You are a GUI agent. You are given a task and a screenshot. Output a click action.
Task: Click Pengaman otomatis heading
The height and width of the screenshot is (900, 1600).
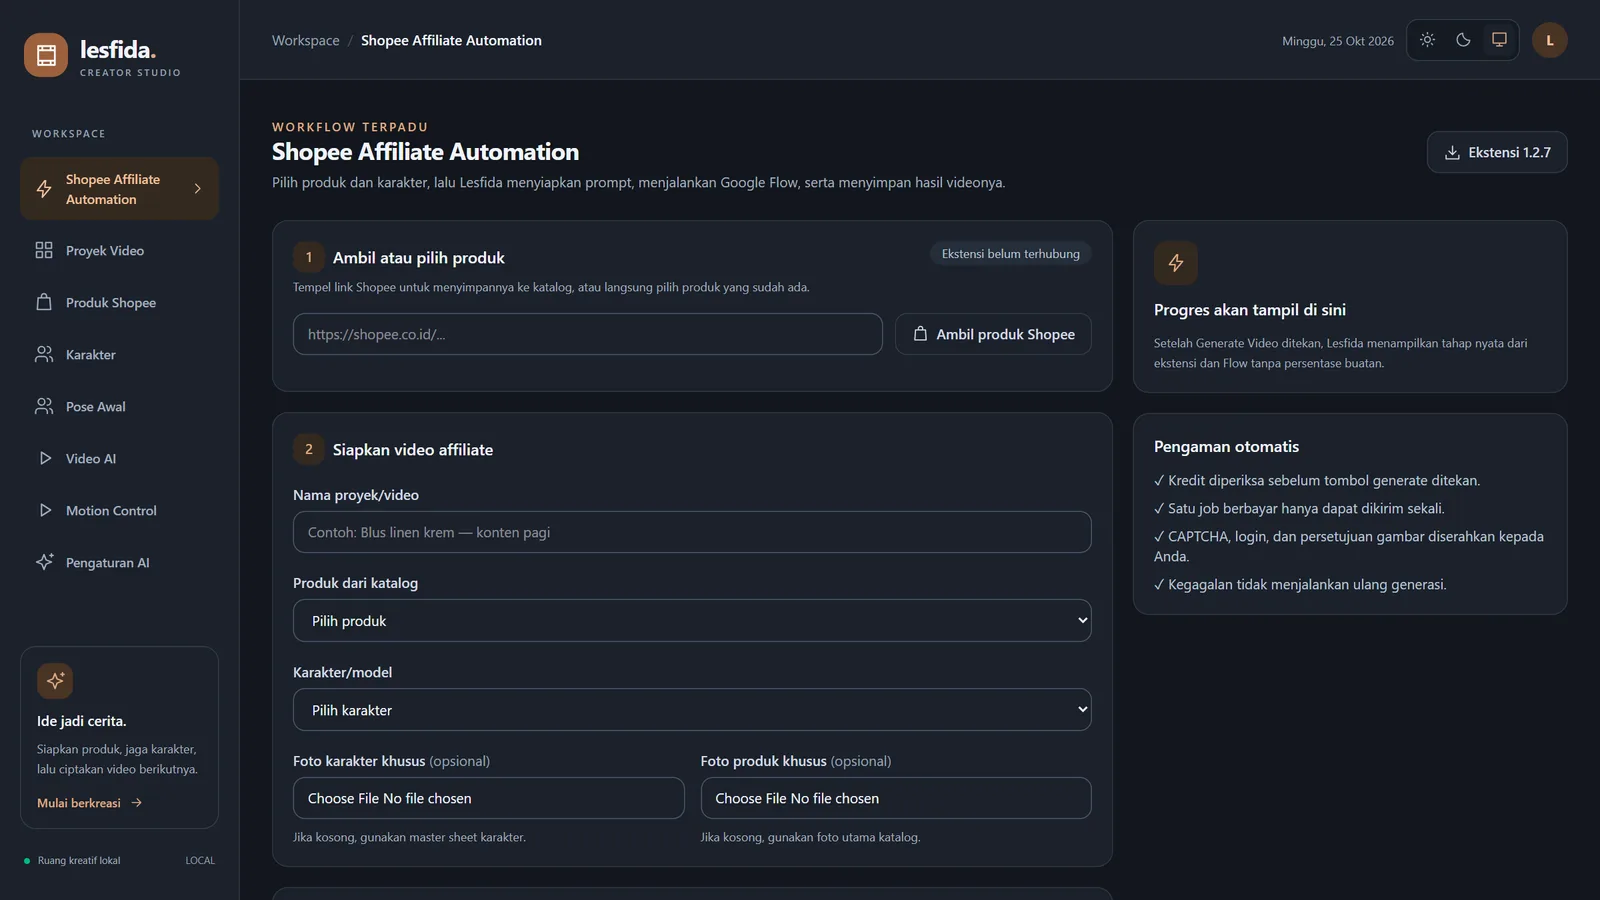1226,447
